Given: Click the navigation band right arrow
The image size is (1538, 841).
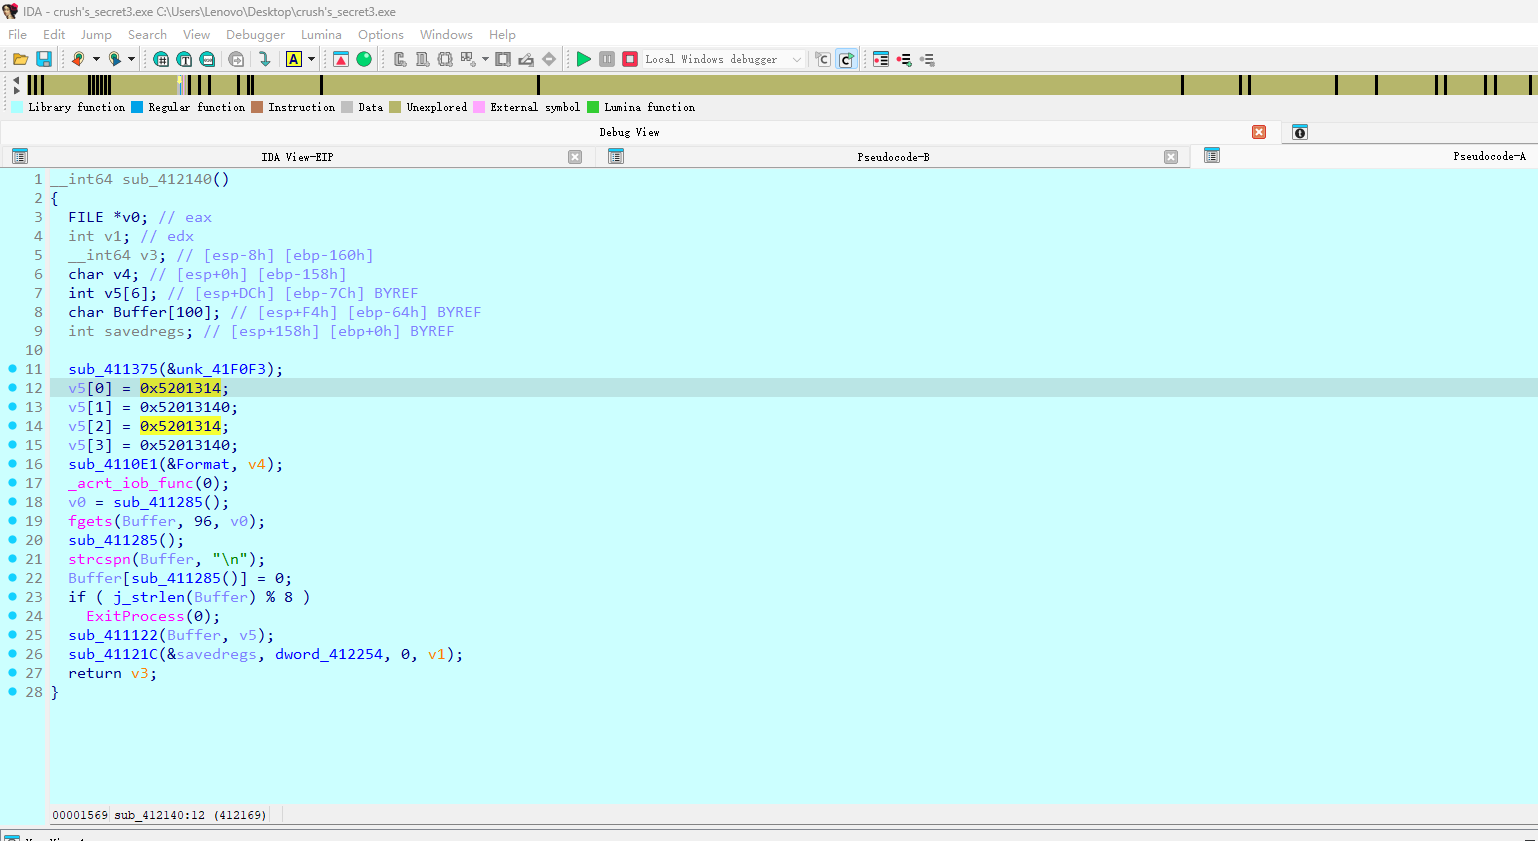Looking at the screenshot, I should (16, 90).
